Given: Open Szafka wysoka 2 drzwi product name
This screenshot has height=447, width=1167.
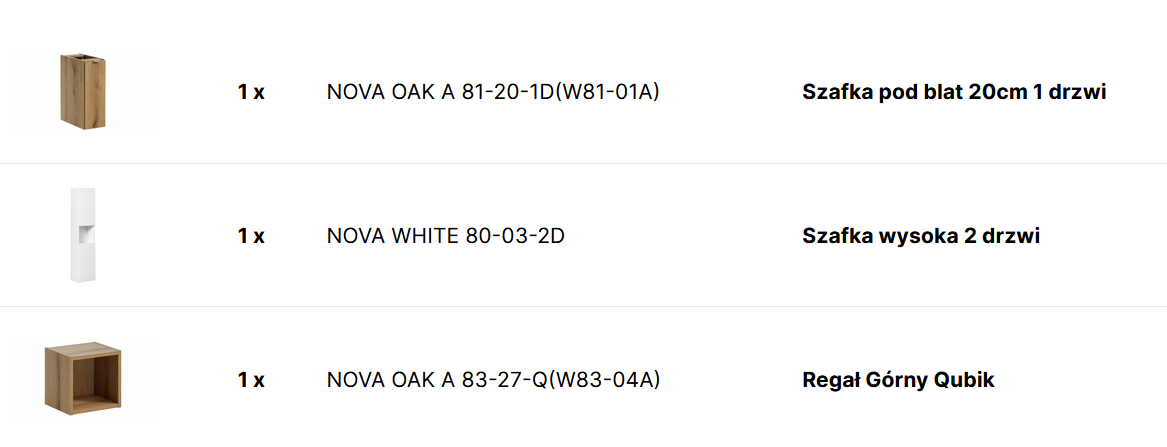Looking at the screenshot, I should [x=920, y=236].
